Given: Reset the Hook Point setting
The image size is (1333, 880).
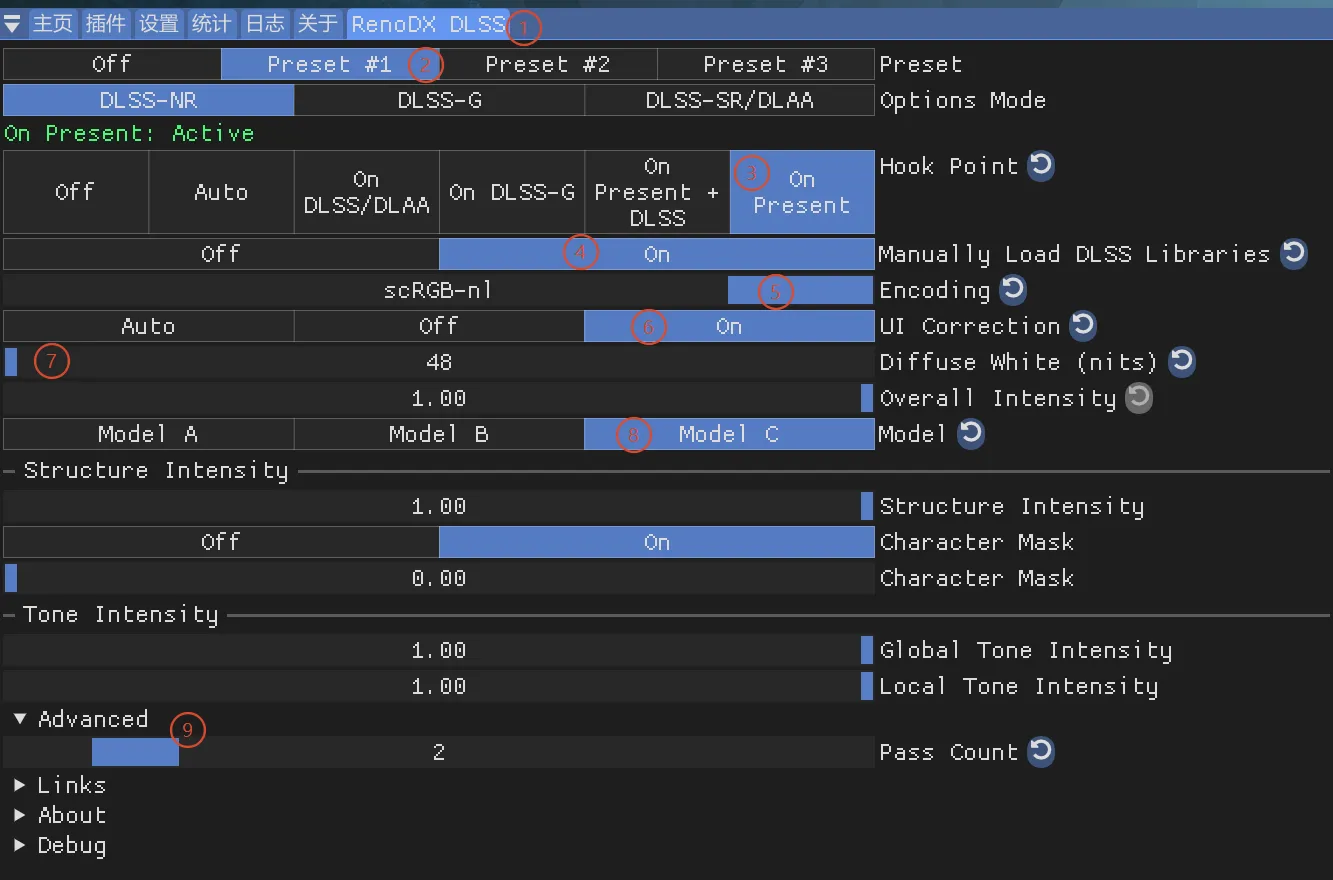Looking at the screenshot, I should (x=1041, y=166).
